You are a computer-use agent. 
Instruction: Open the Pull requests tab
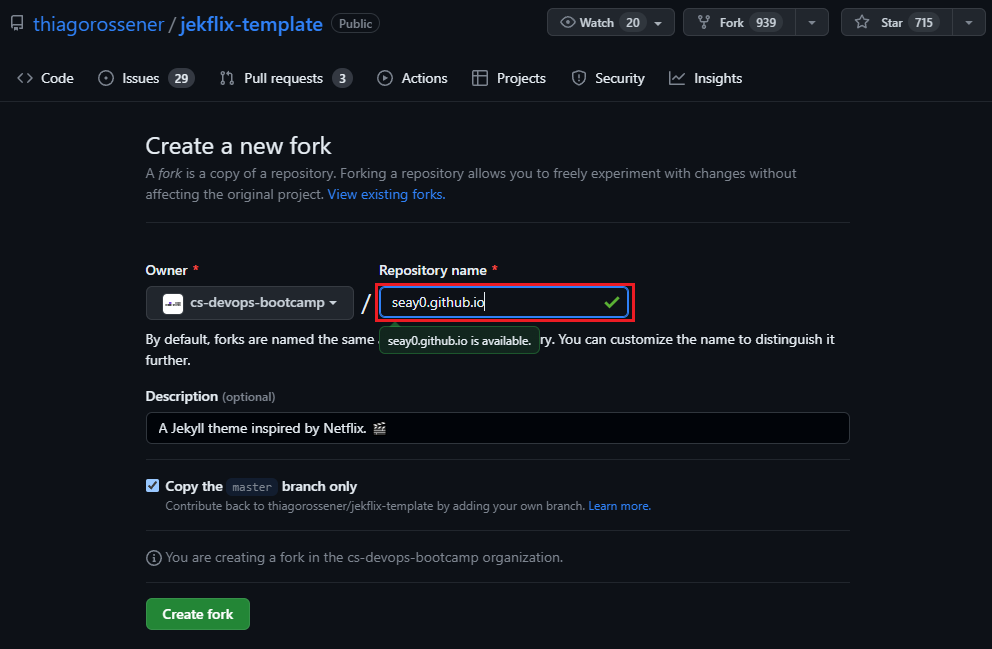(x=286, y=78)
